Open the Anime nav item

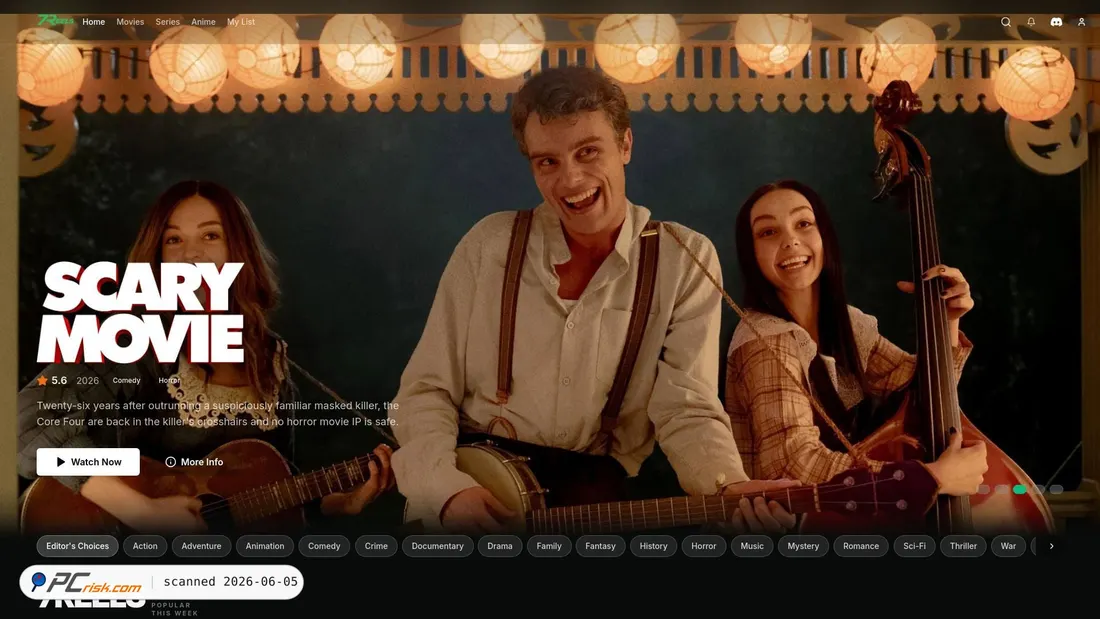(203, 22)
